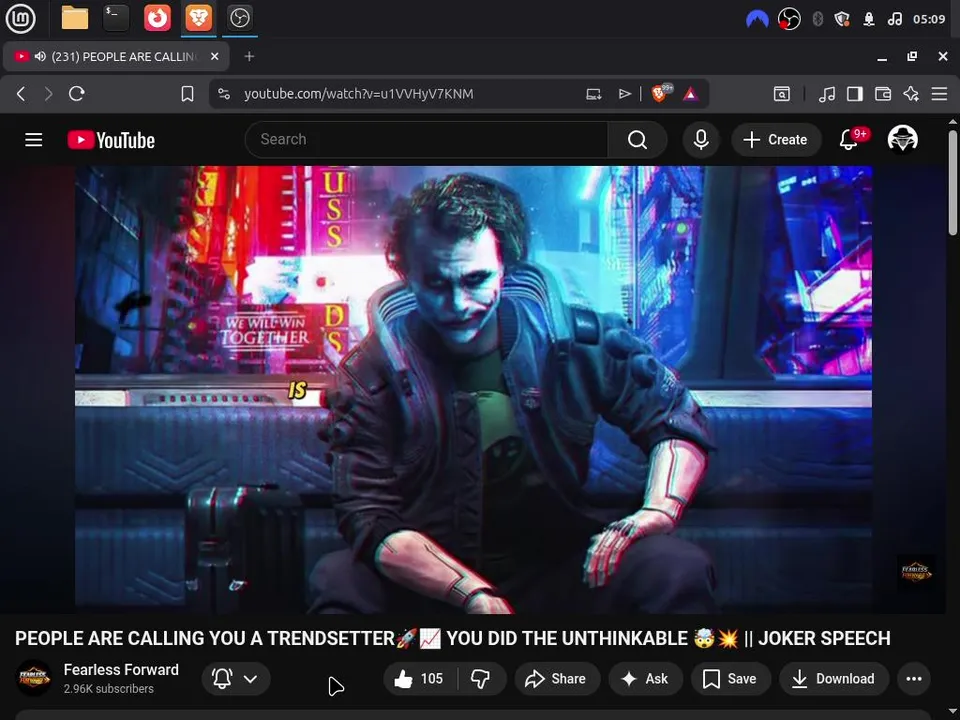Go back with the browser back arrow
This screenshot has height=720, width=960.
(x=21, y=94)
